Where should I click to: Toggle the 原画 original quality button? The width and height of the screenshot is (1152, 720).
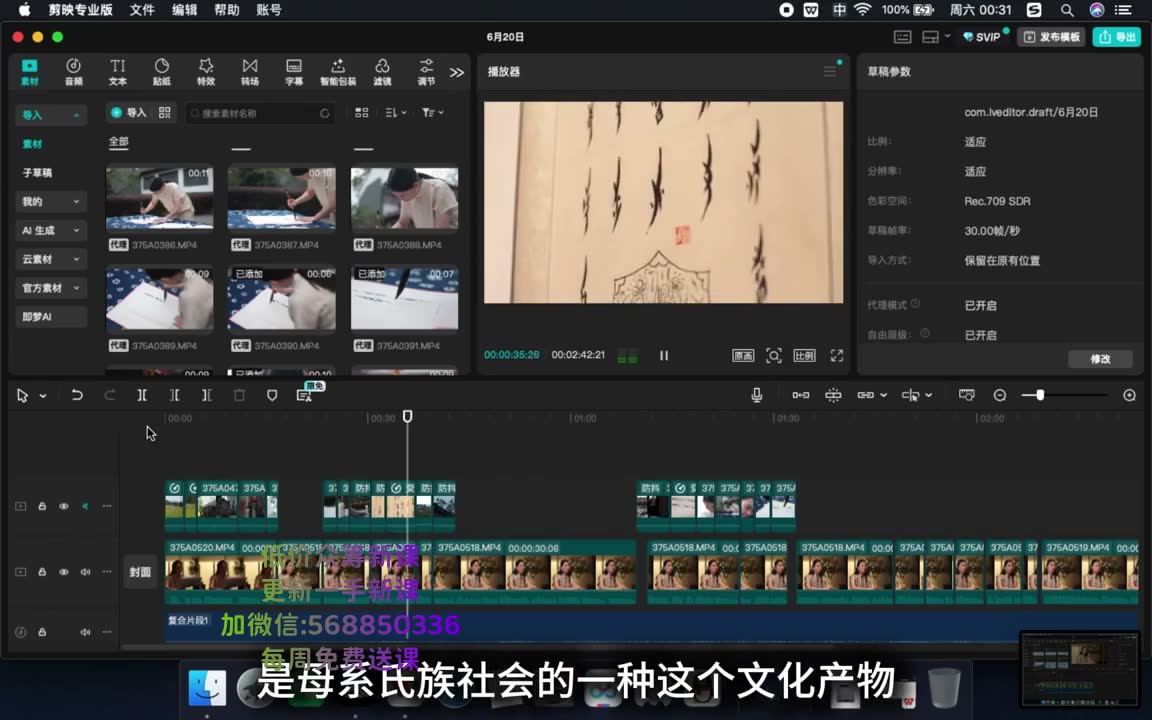coord(743,356)
